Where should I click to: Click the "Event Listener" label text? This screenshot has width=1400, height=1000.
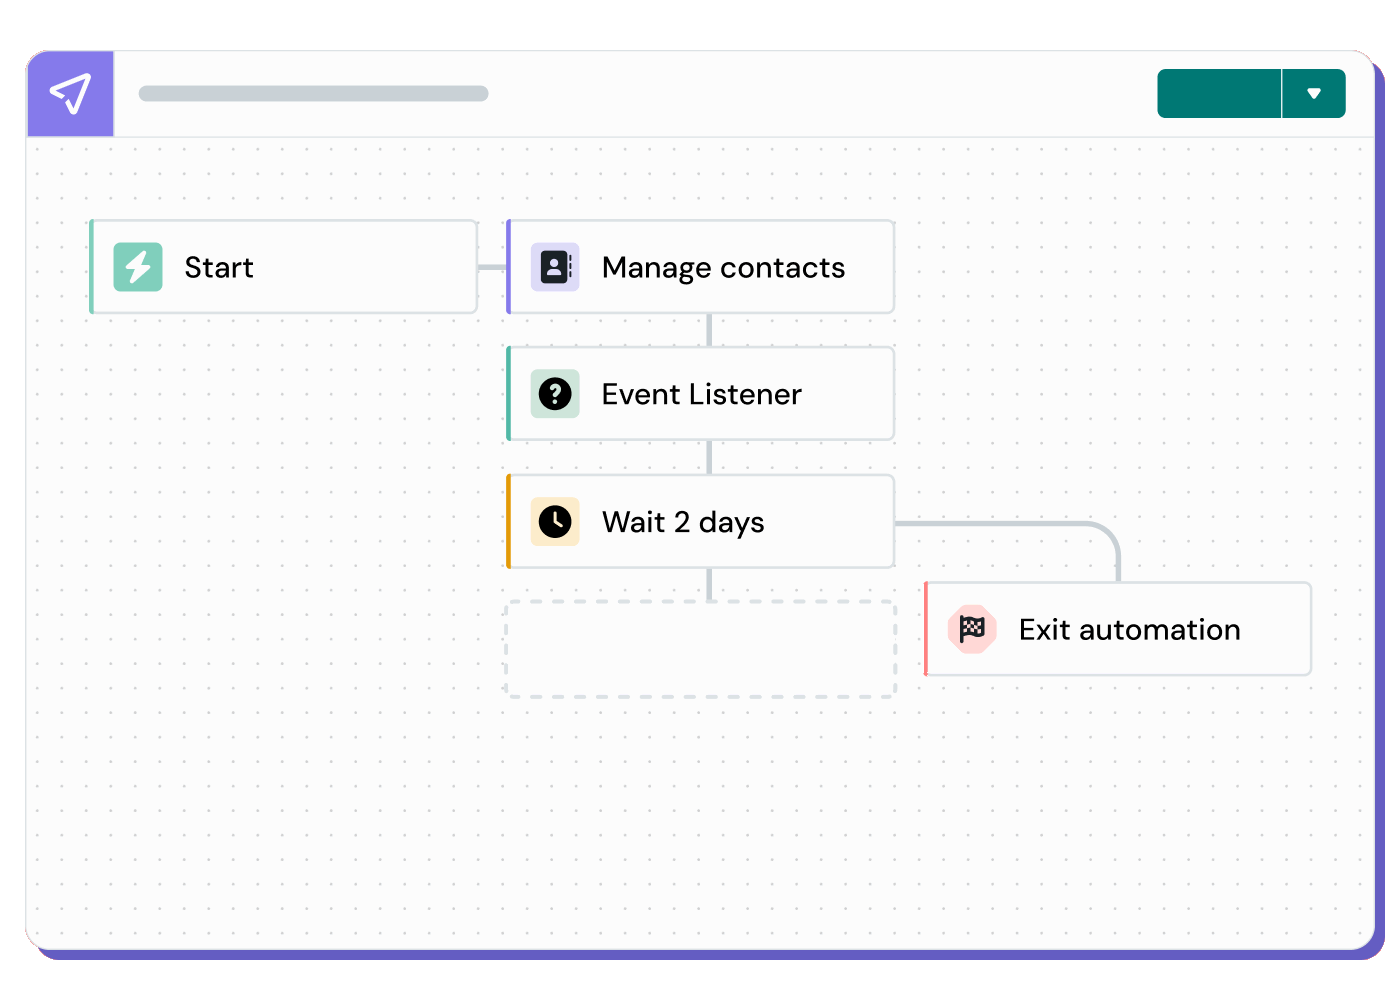pyautogui.click(x=702, y=395)
